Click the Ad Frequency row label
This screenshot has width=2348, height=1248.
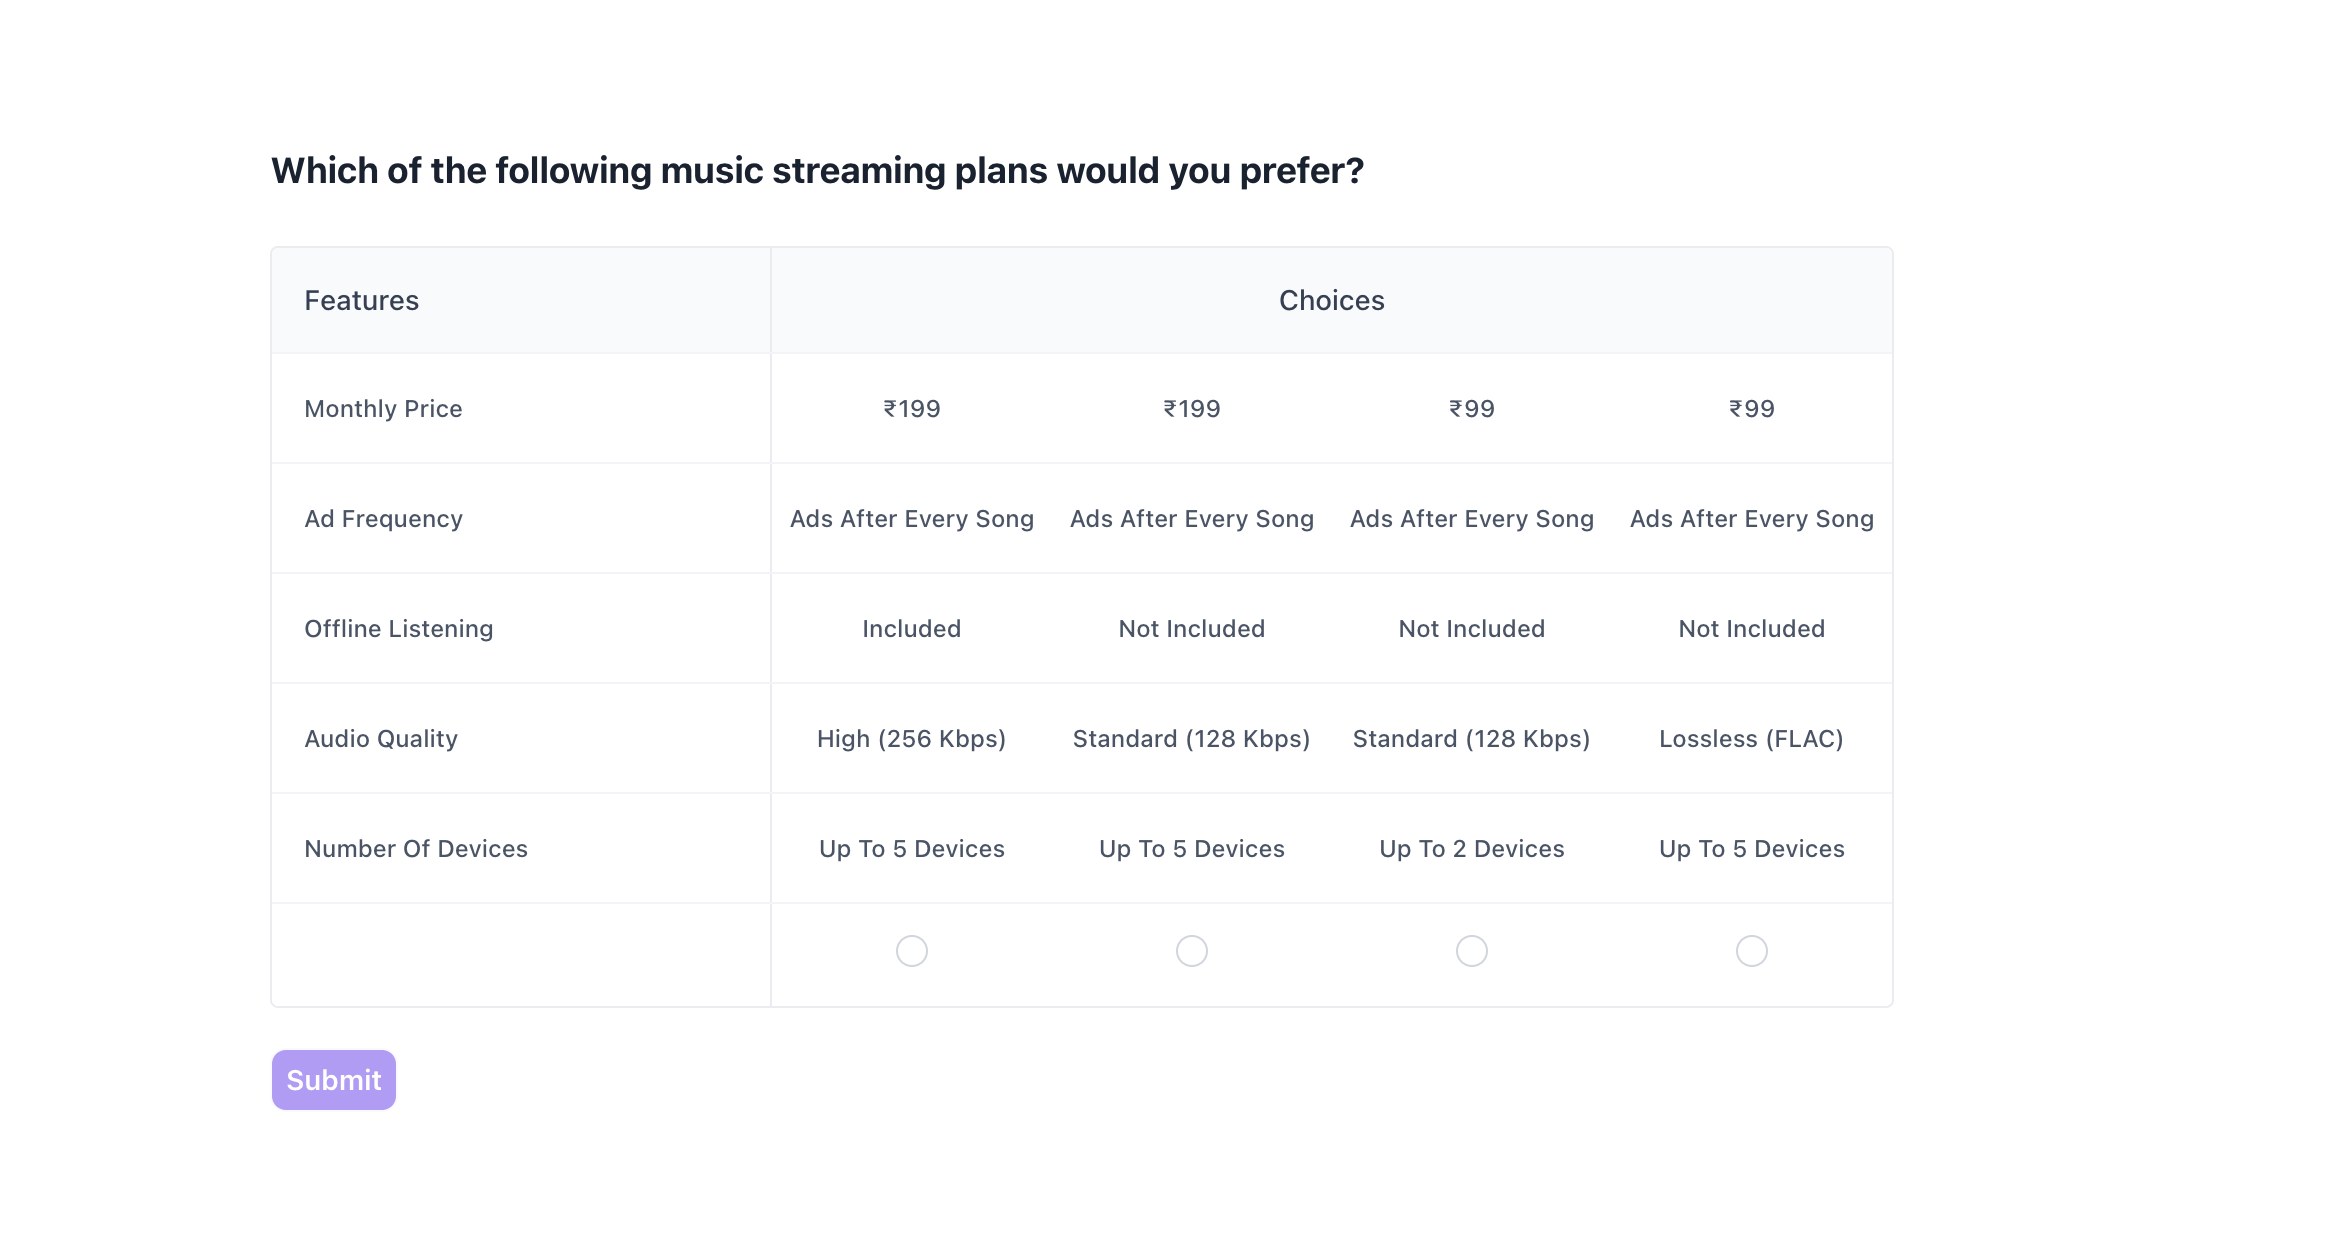pyautogui.click(x=383, y=519)
